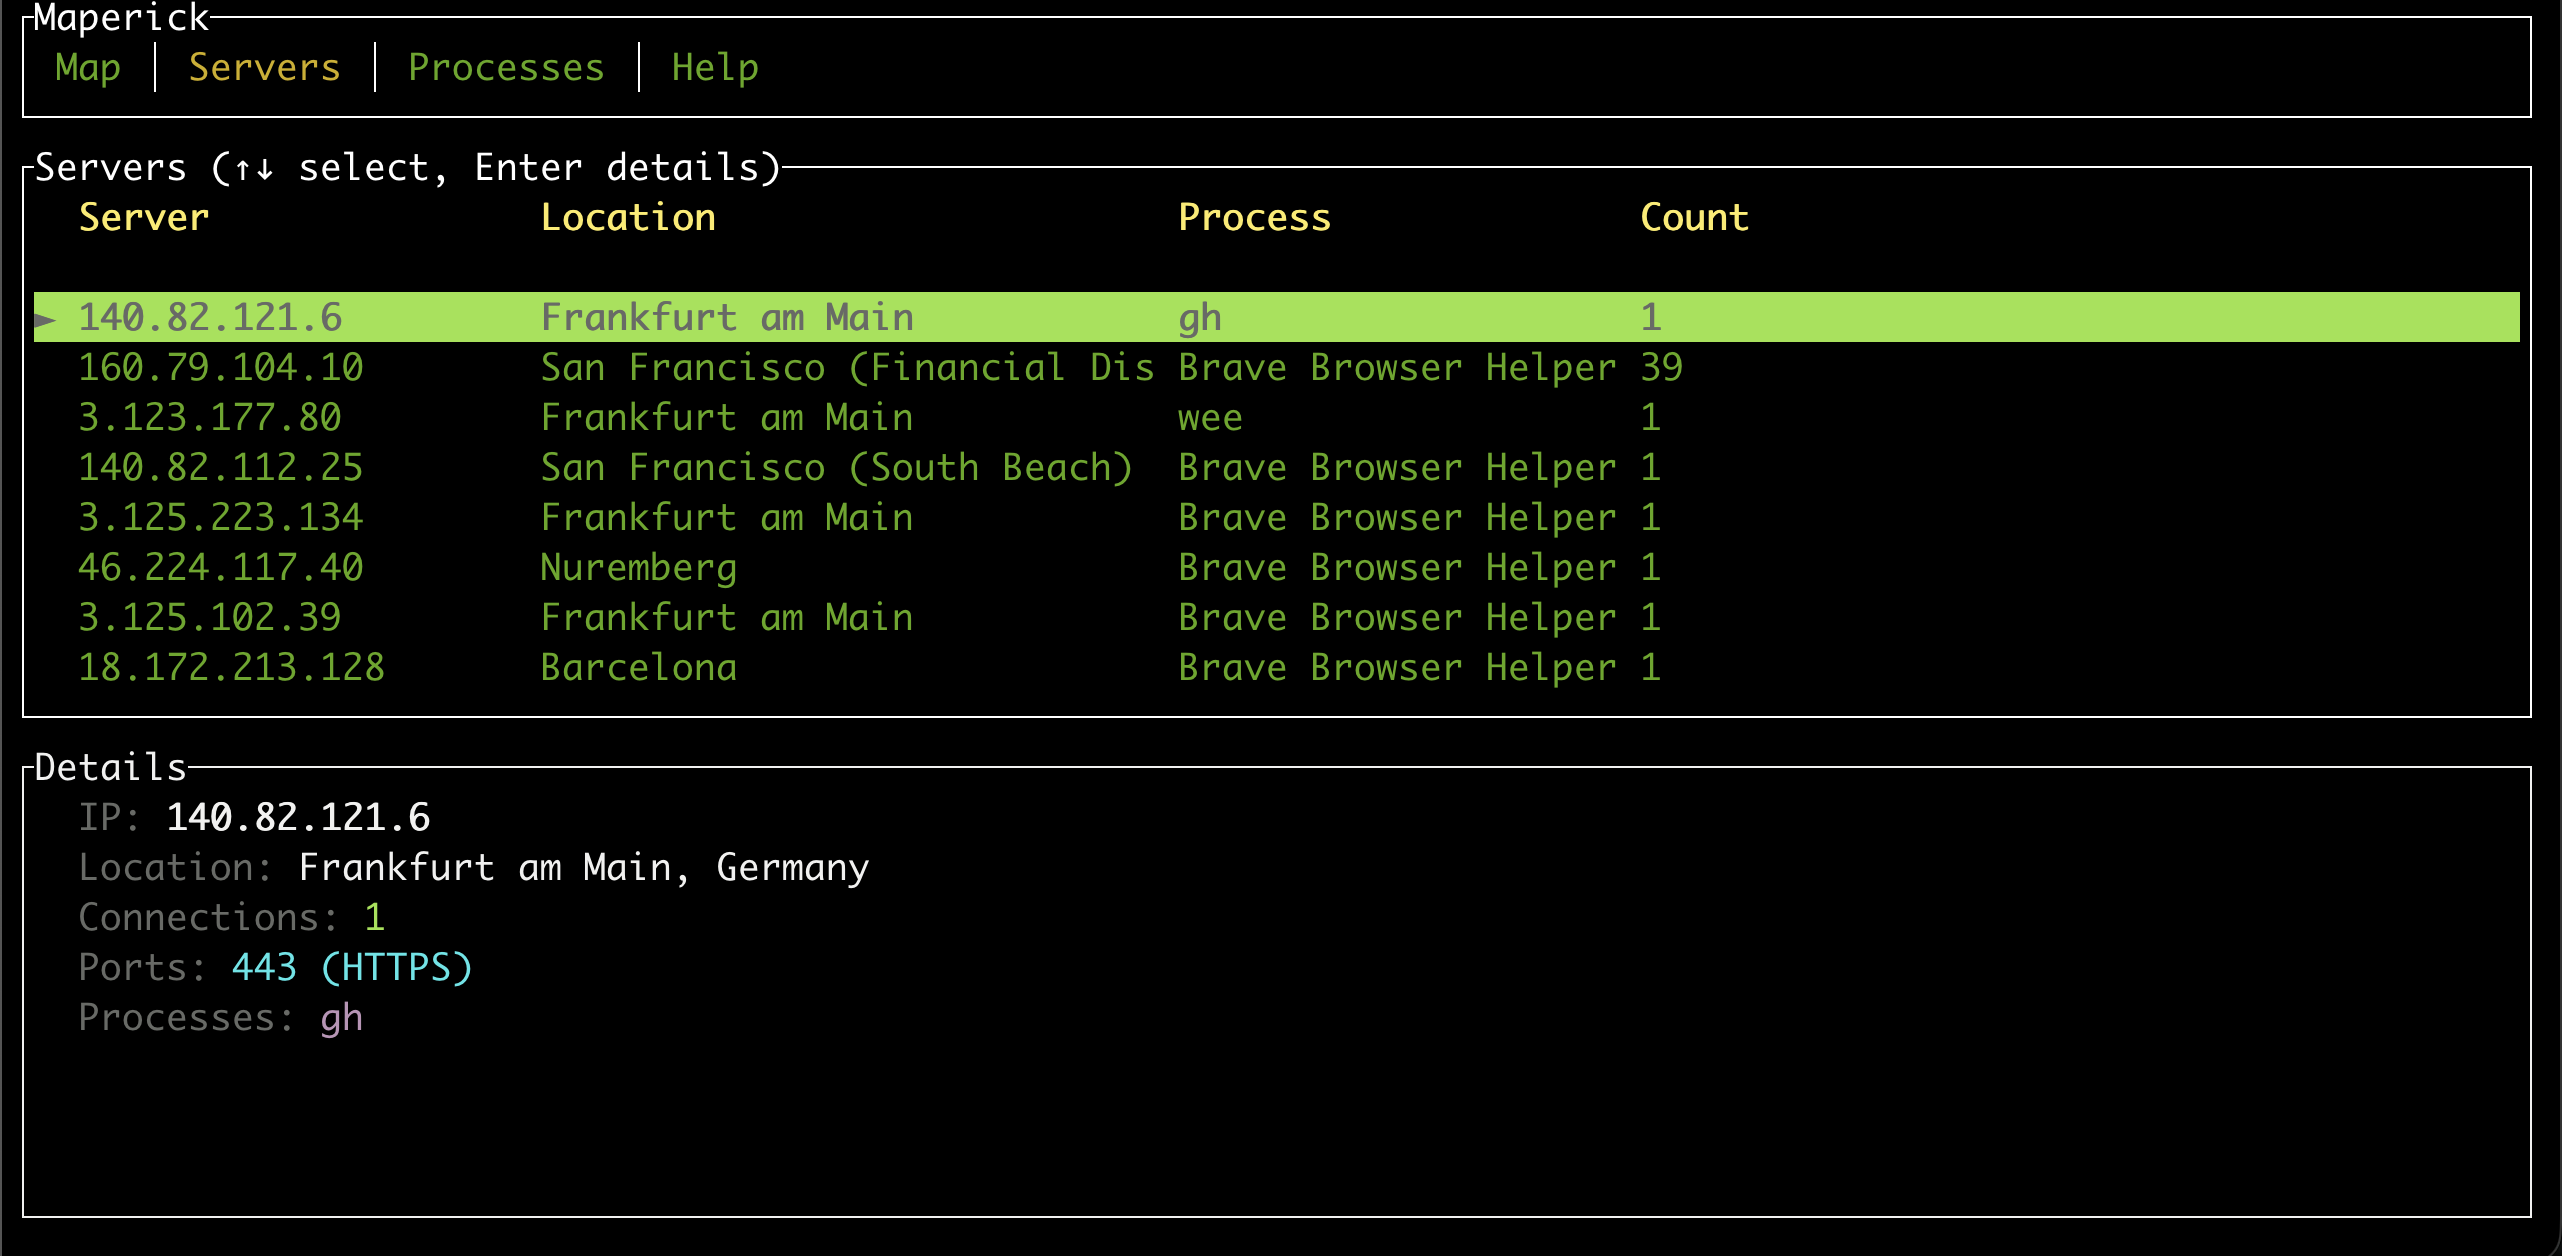
Task: Click port 443 (HTTPS) in Details
Action: point(352,966)
